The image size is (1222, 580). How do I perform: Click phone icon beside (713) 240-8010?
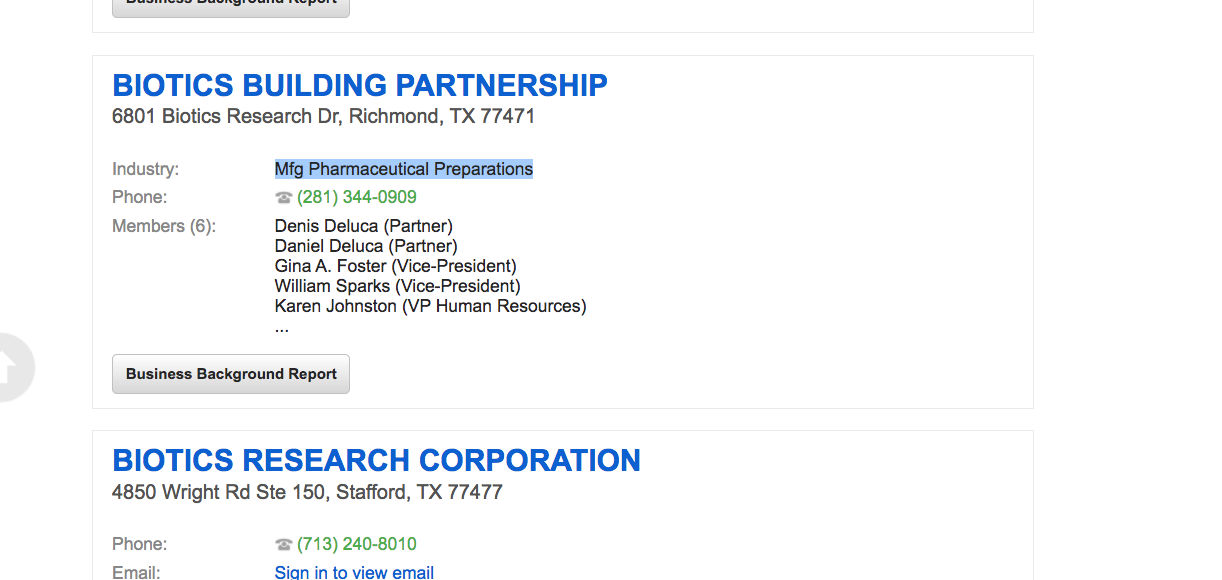284,545
